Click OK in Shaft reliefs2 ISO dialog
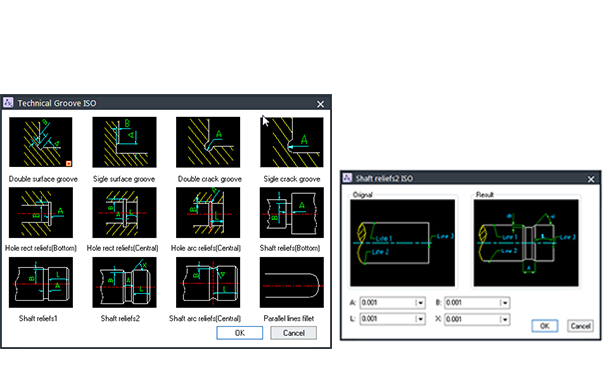 (545, 326)
